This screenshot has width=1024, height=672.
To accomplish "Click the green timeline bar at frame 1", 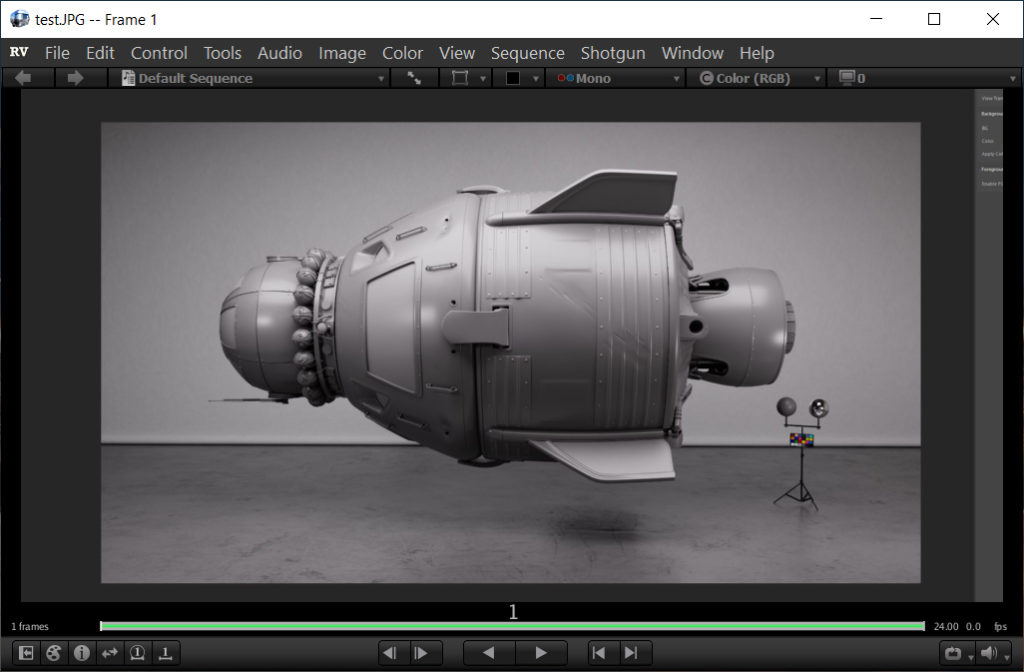I will tap(512, 627).
